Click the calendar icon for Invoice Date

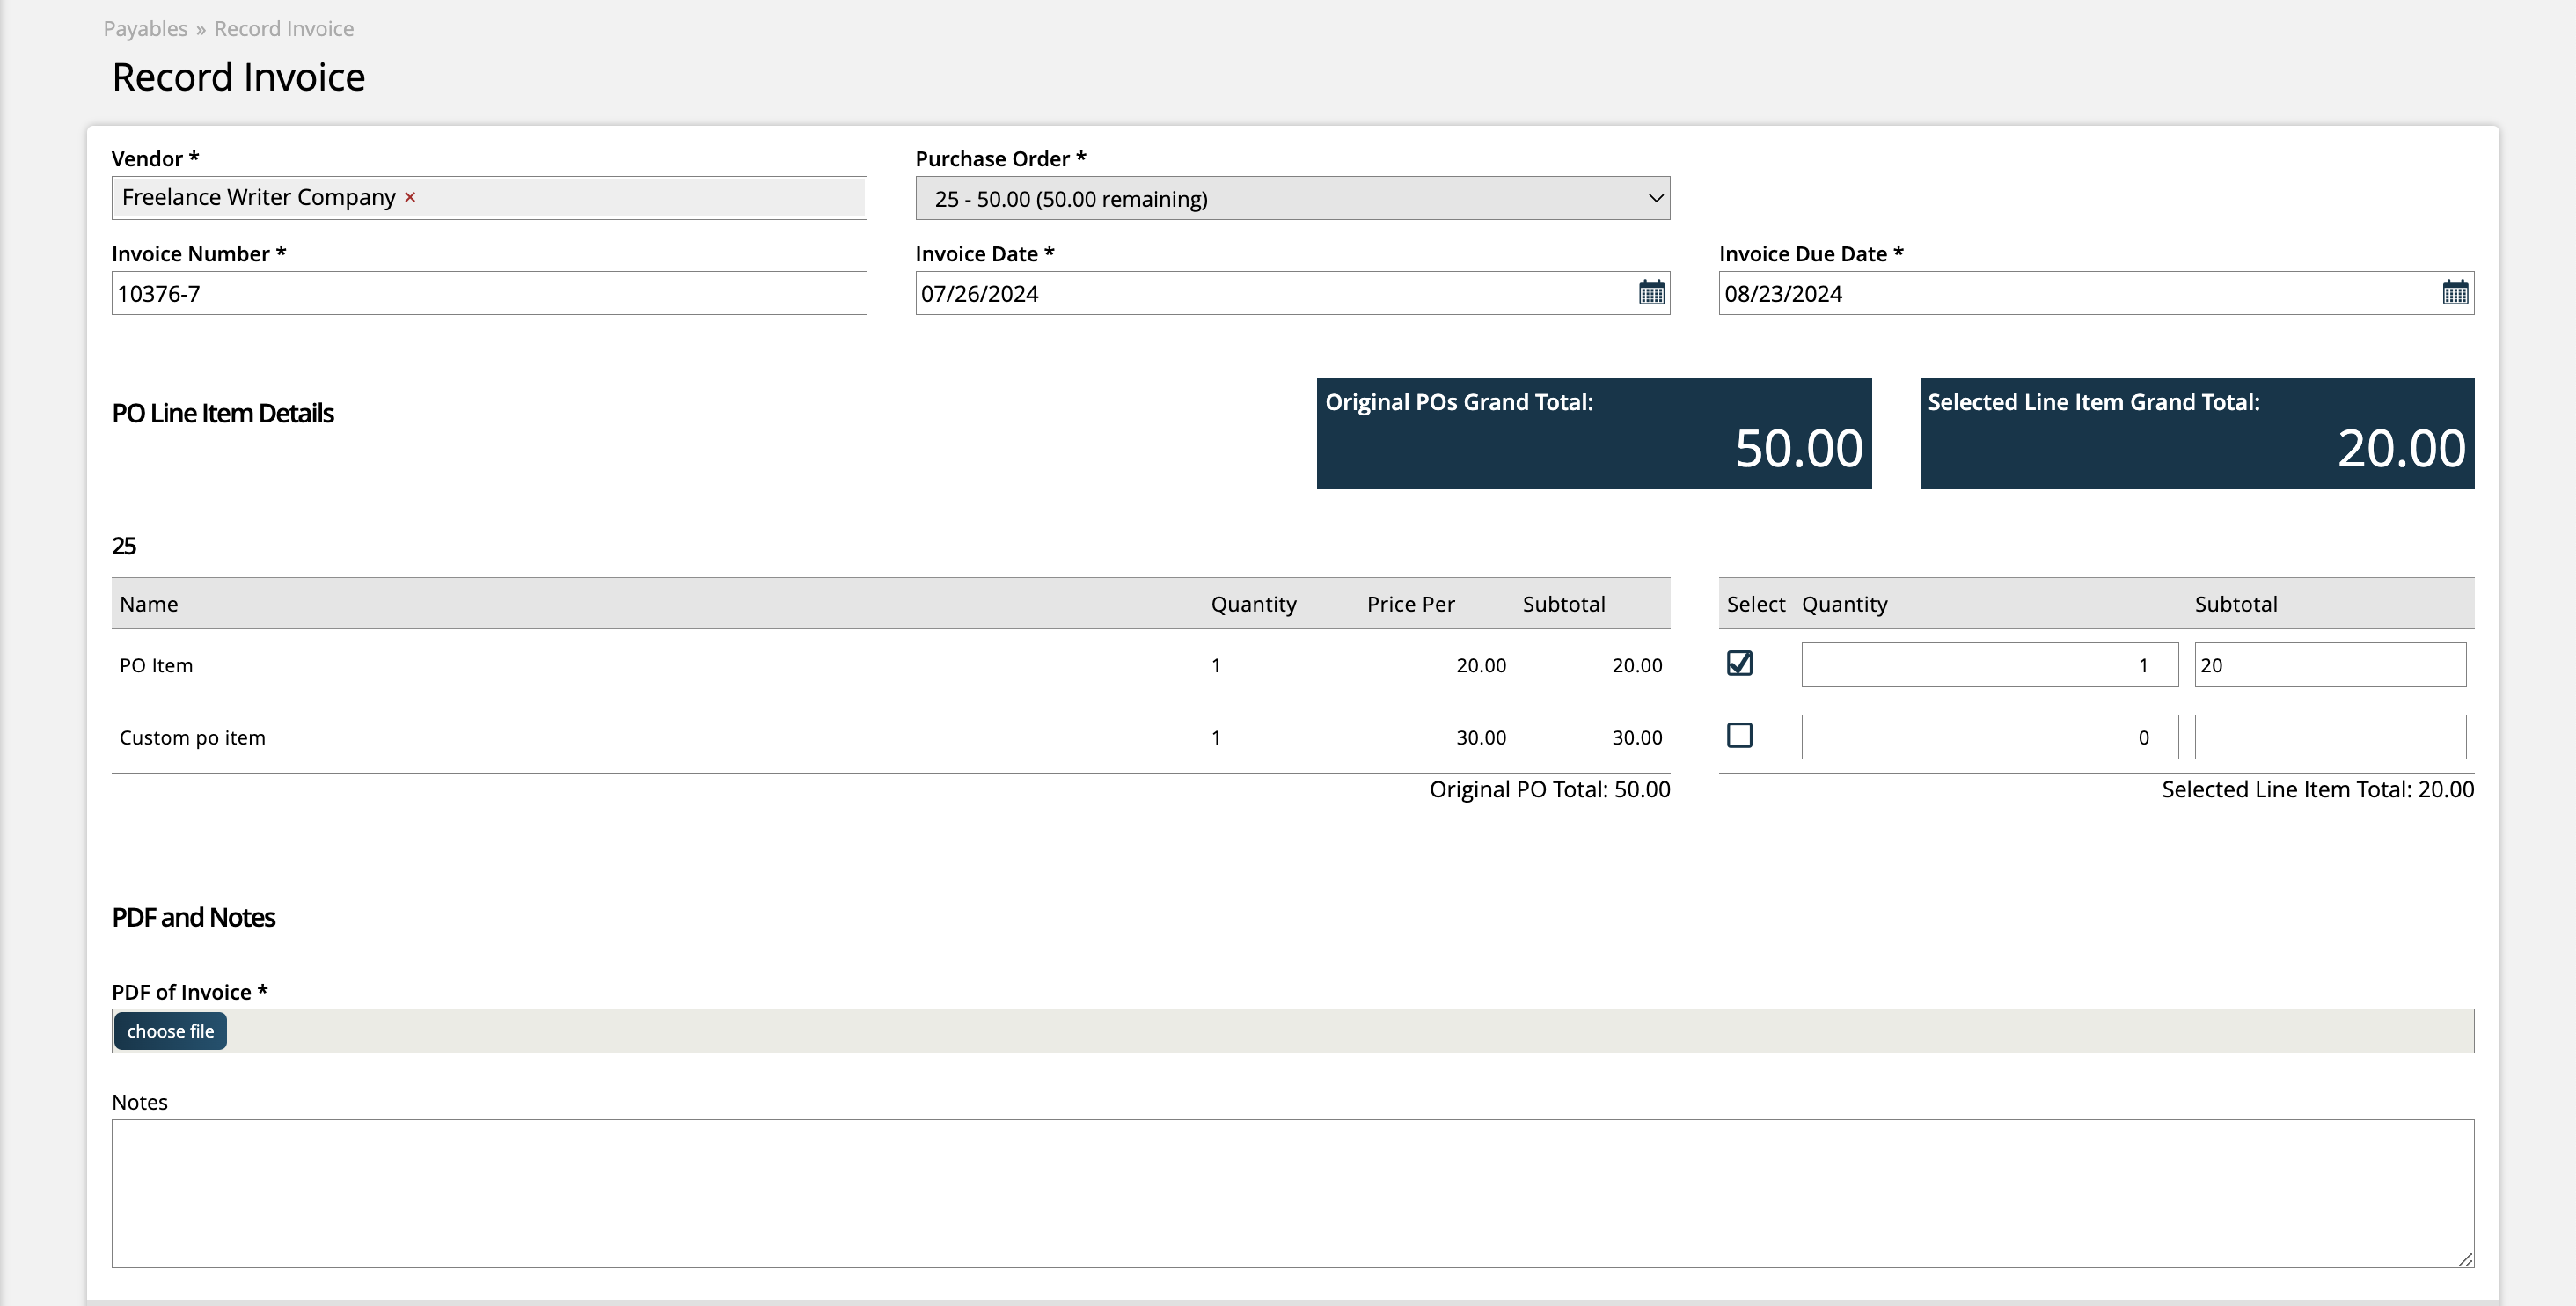pos(1652,291)
